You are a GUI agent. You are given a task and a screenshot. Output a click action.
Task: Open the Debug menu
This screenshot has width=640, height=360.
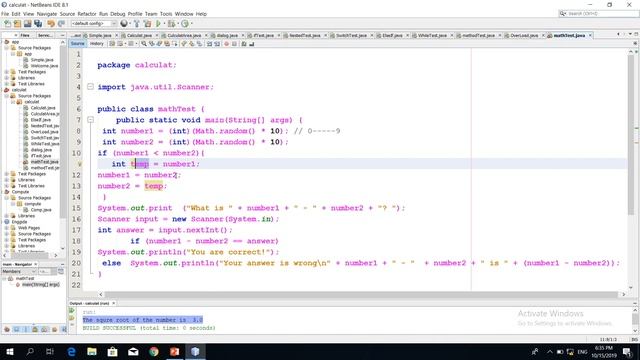(118, 14)
